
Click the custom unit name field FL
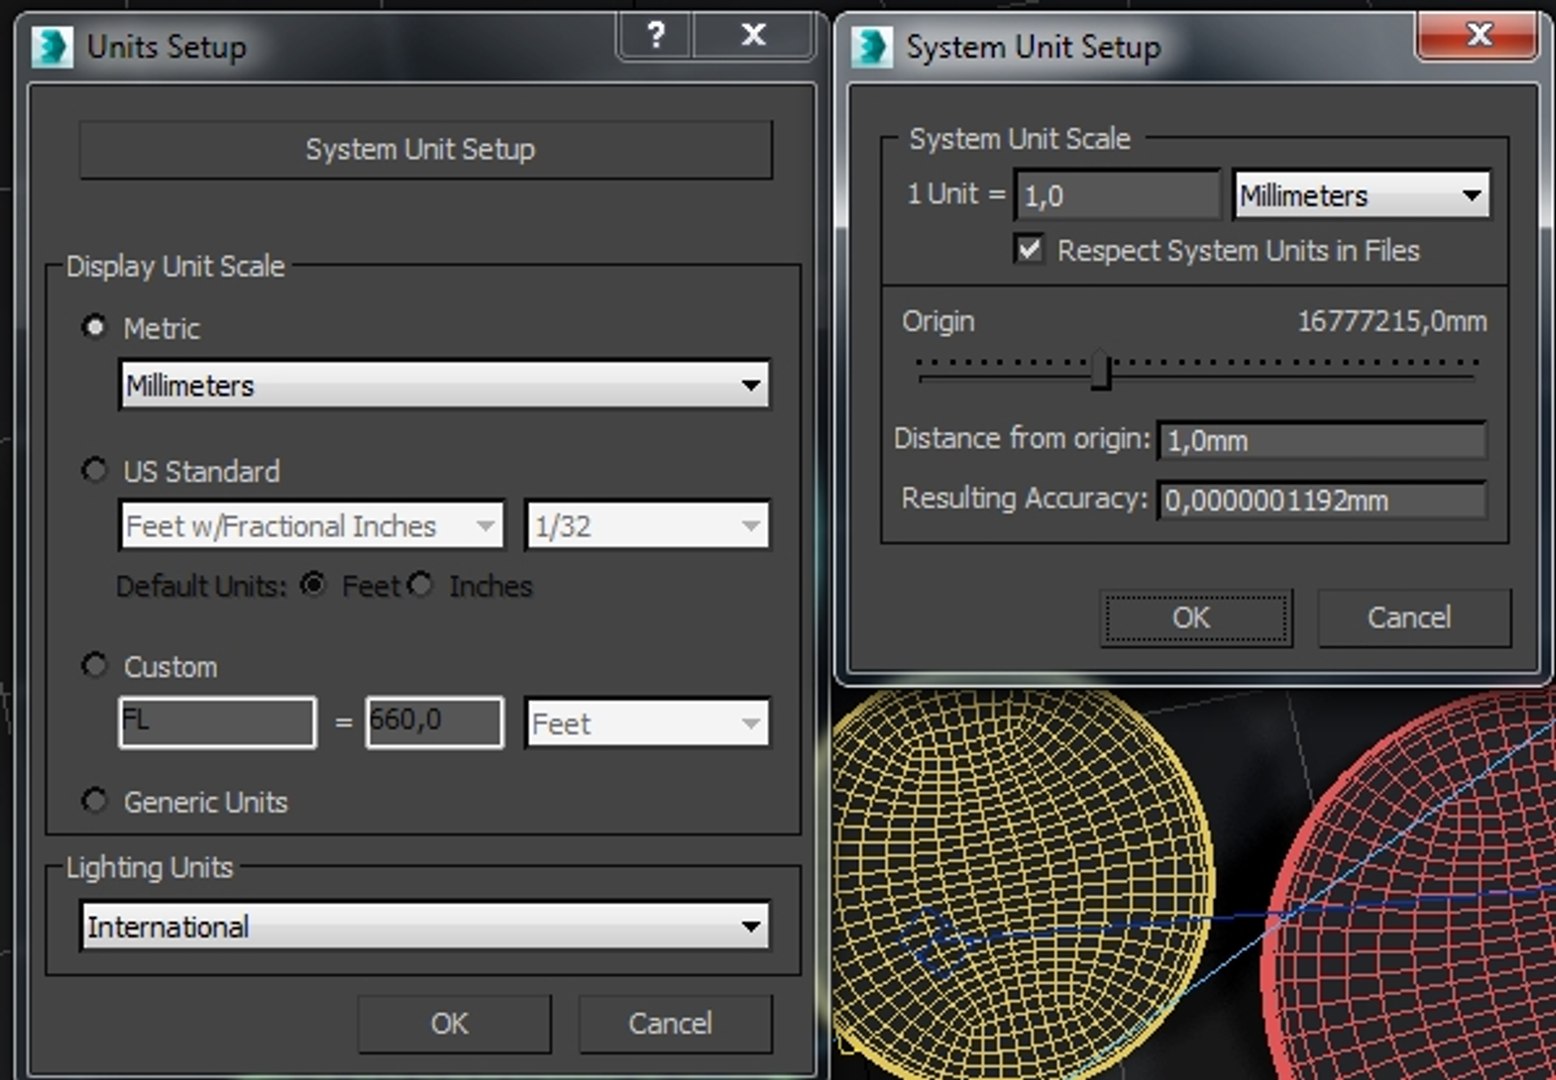point(217,722)
